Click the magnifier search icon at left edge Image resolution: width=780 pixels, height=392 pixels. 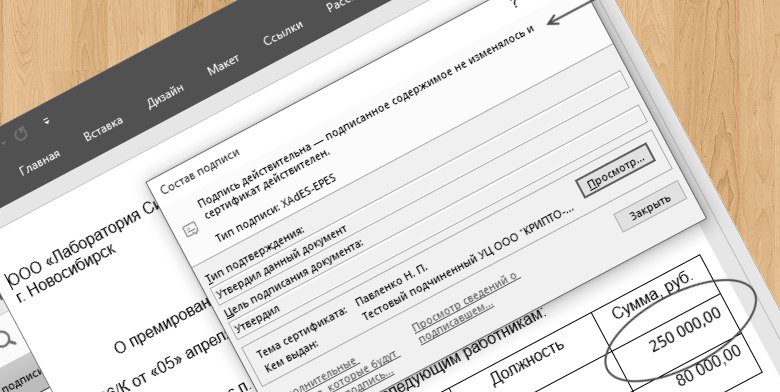6,340
